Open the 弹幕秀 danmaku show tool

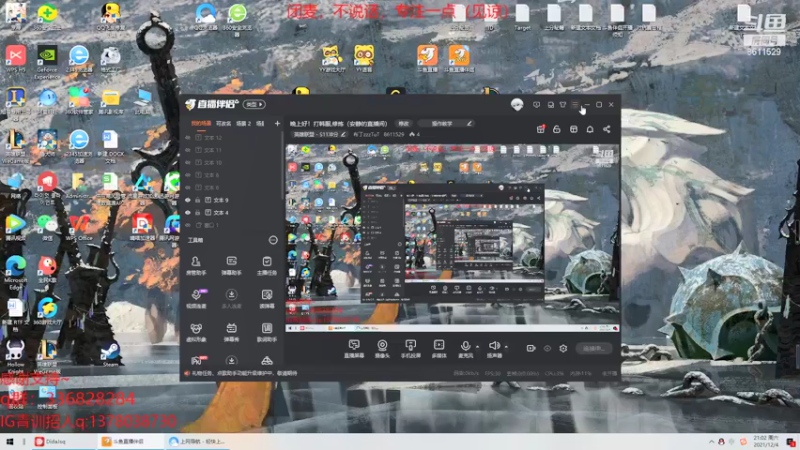pos(231,332)
